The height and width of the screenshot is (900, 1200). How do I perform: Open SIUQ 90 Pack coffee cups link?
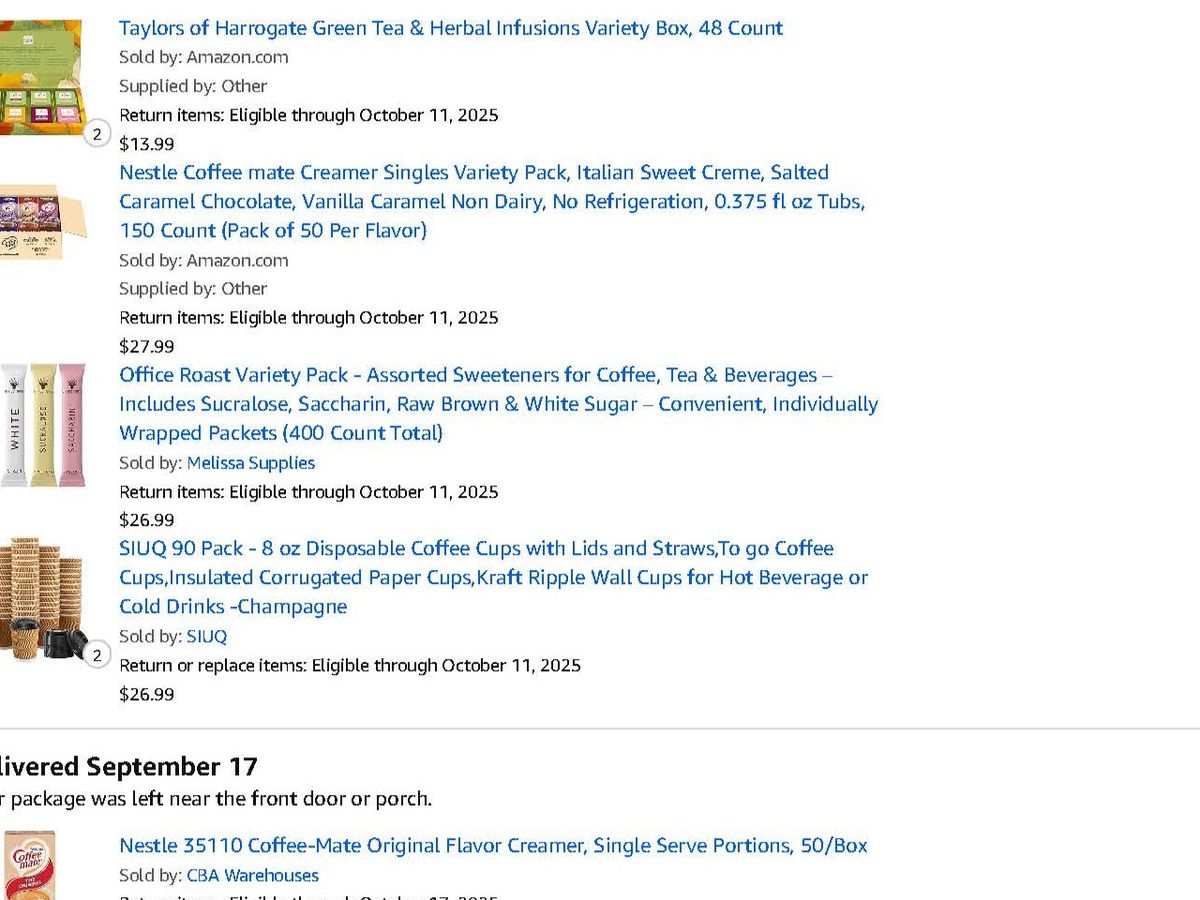click(x=493, y=577)
